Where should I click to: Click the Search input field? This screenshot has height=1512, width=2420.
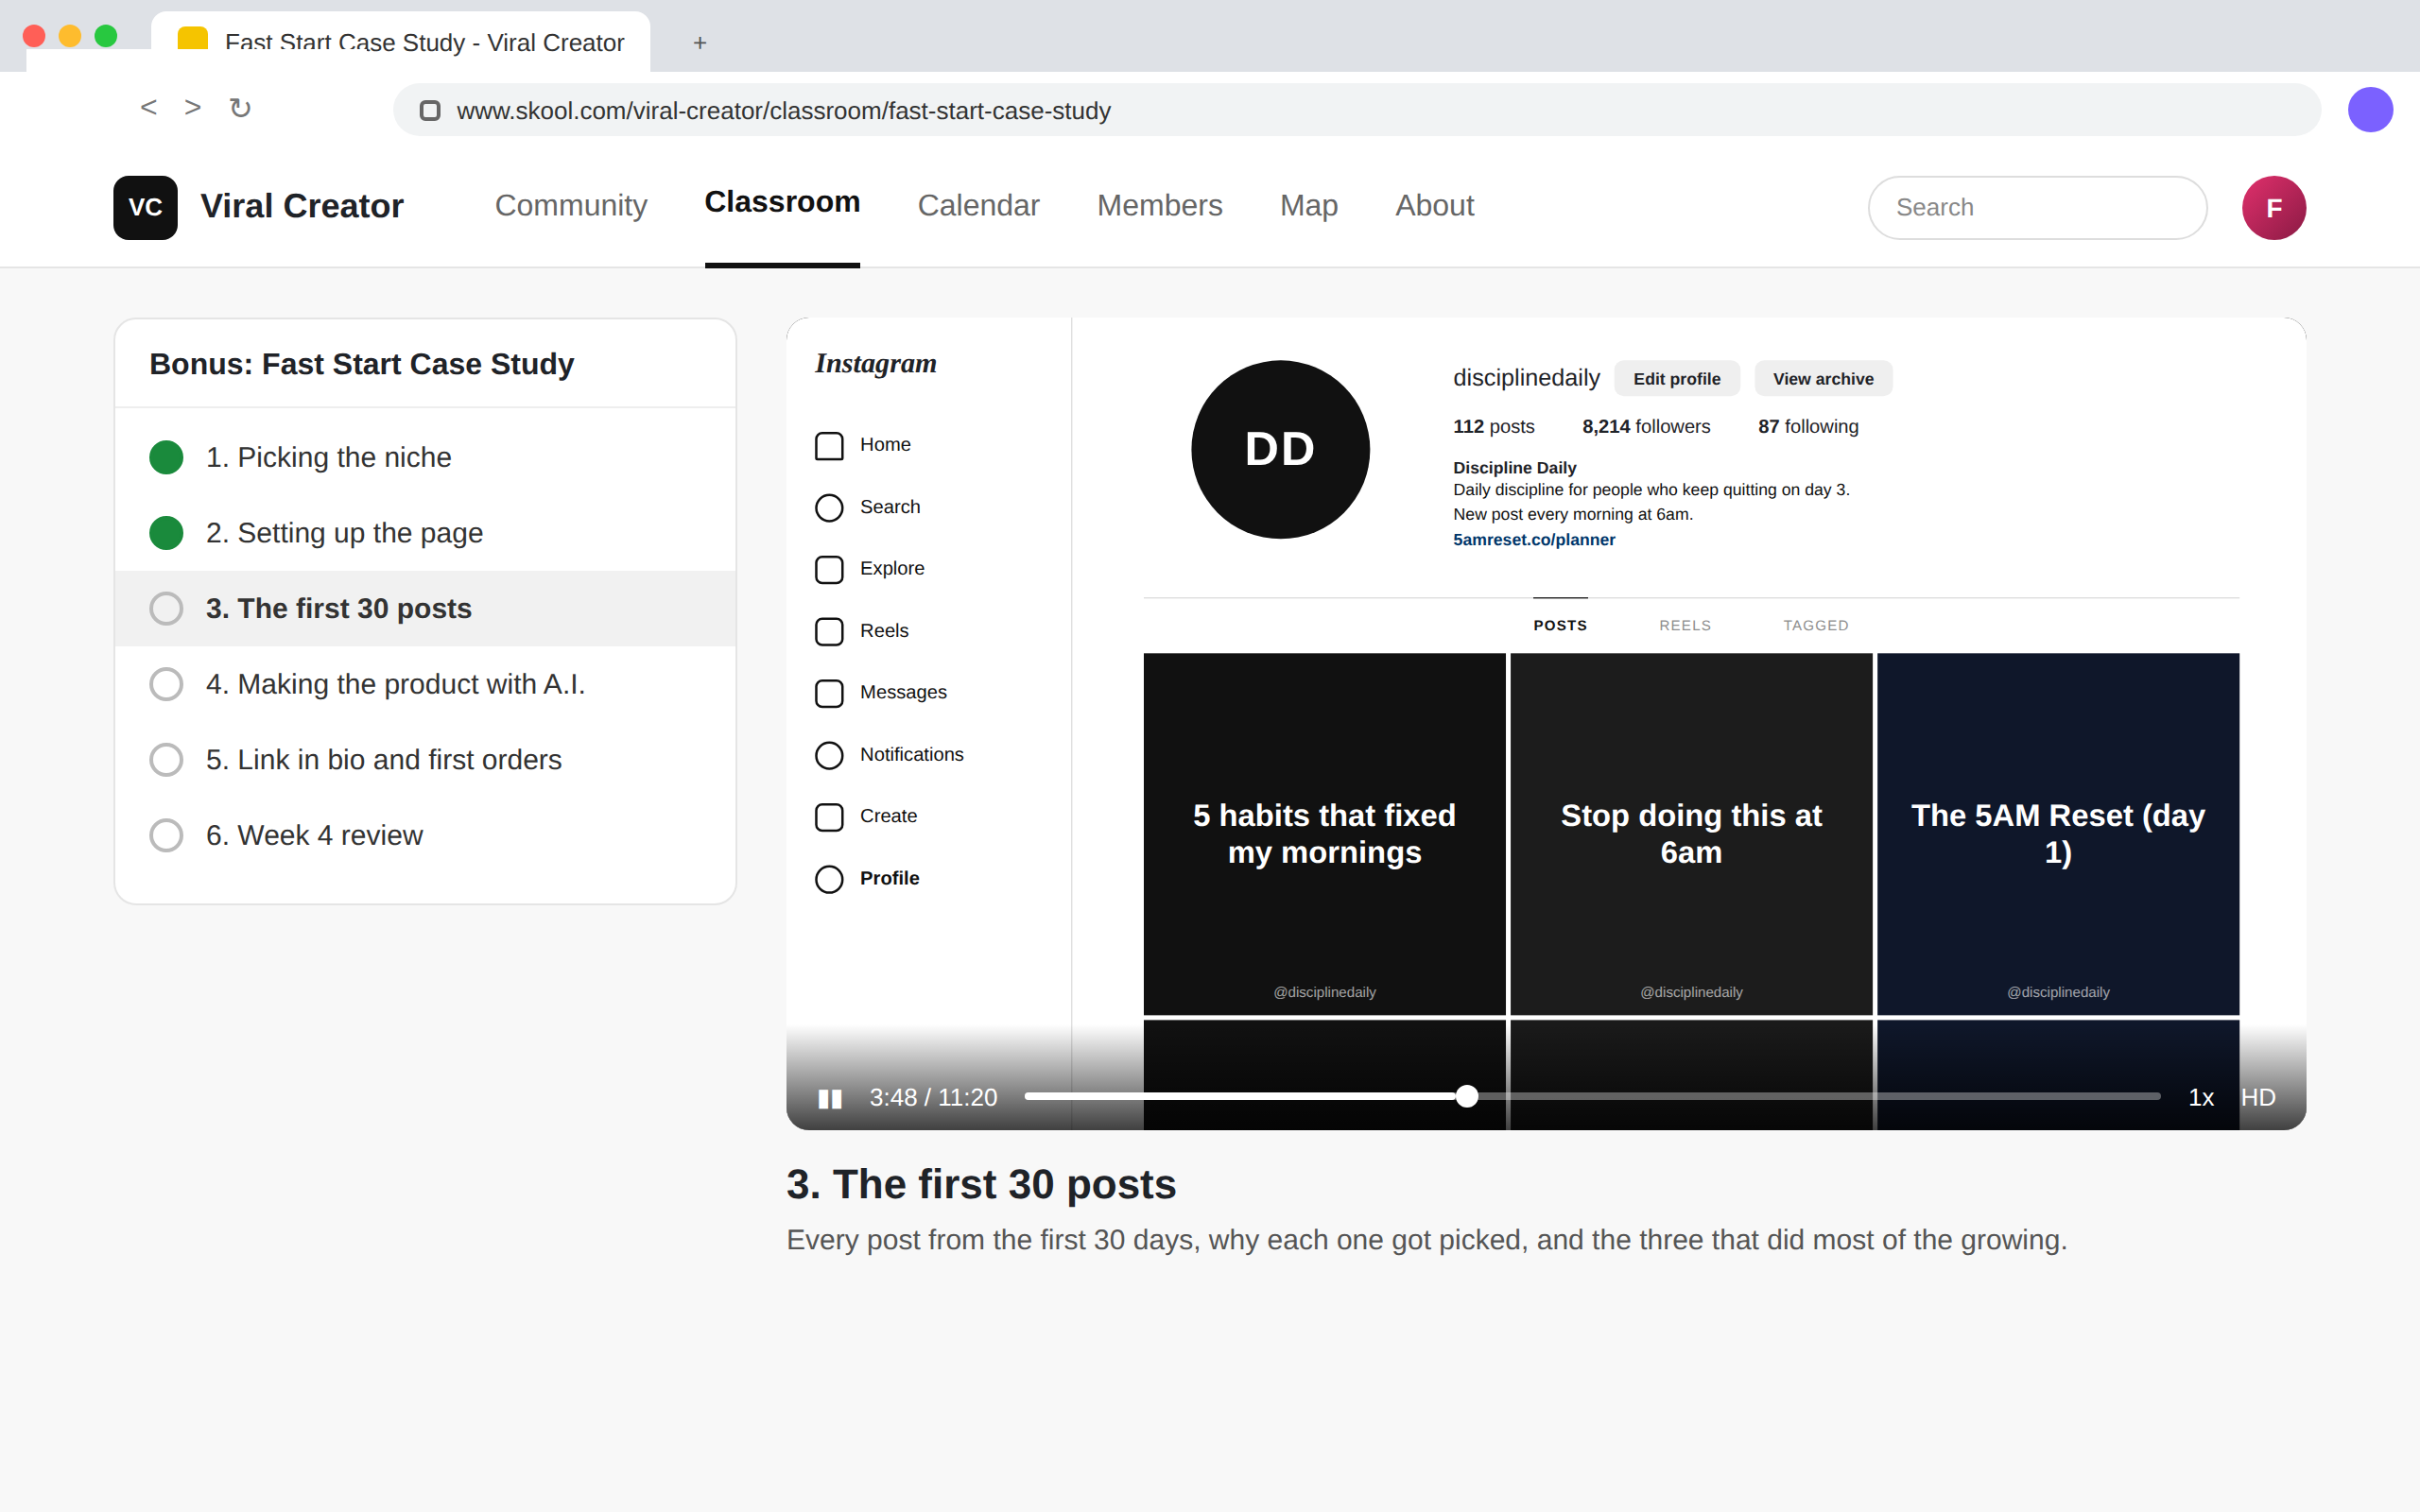(x=2037, y=207)
